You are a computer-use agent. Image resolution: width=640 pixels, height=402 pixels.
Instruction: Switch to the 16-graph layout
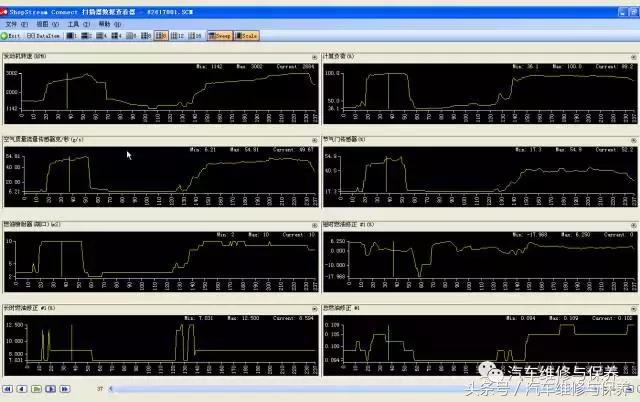click(195, 36)
